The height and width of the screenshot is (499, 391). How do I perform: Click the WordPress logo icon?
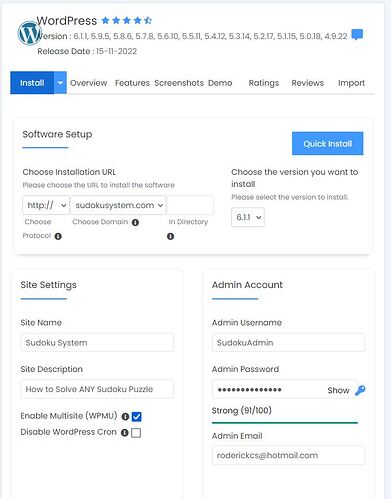click(x=29, y=33)
